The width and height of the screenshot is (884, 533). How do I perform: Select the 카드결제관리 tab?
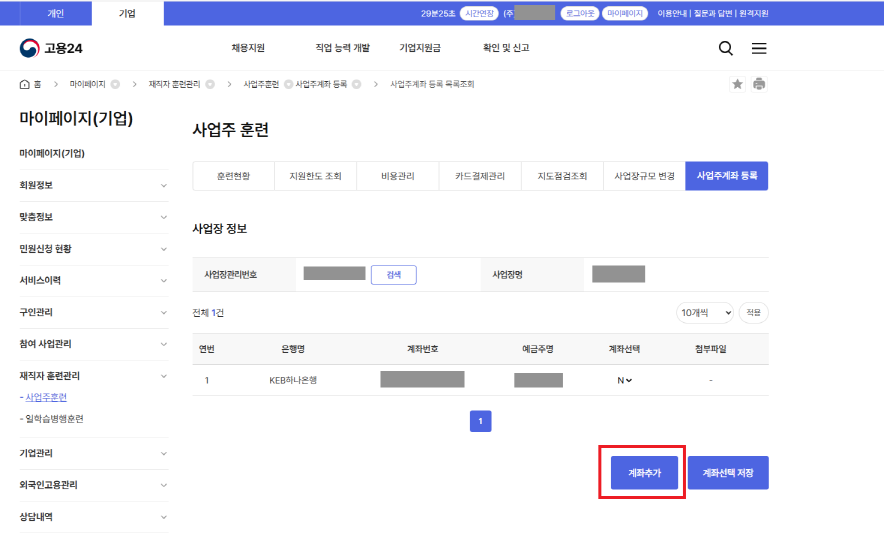479,176
